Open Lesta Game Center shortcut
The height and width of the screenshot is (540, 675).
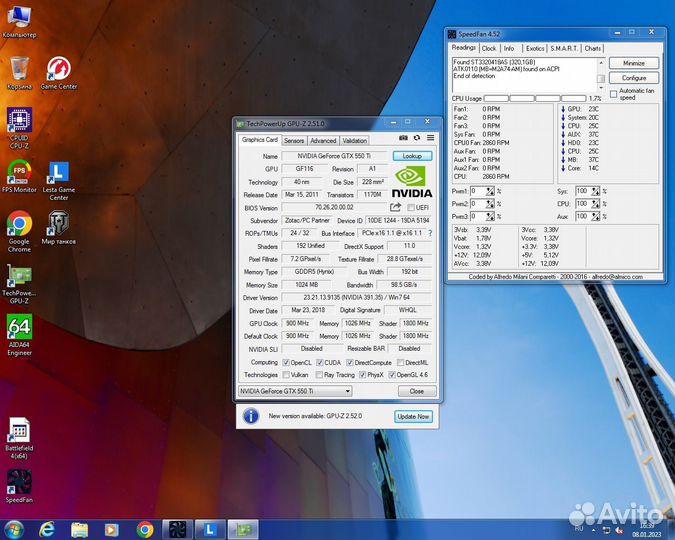point(59,180)
